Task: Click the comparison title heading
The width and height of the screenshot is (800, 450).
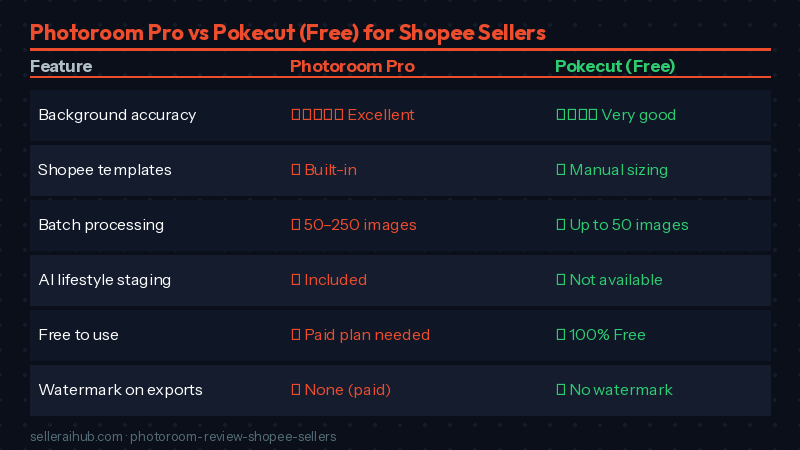Action: click(288, 32)
